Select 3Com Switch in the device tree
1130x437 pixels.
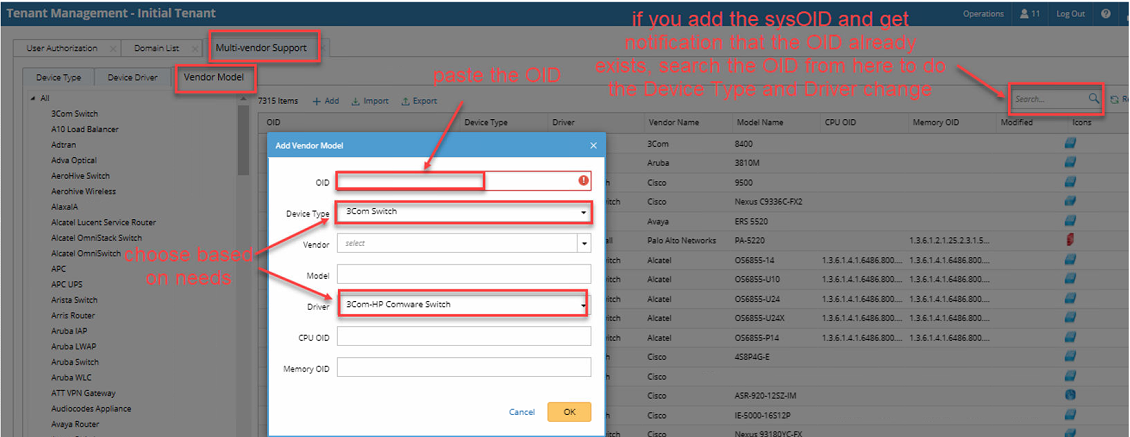pyautogui.click(x=75, y=114)
